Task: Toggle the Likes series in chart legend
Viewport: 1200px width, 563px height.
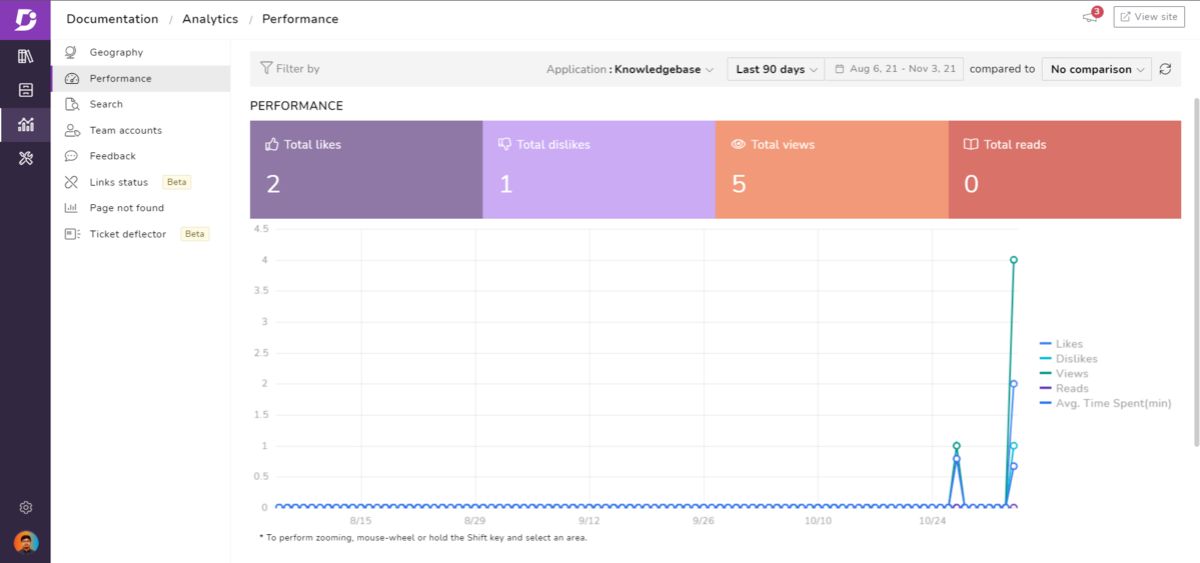Action: click(1061, 344)
